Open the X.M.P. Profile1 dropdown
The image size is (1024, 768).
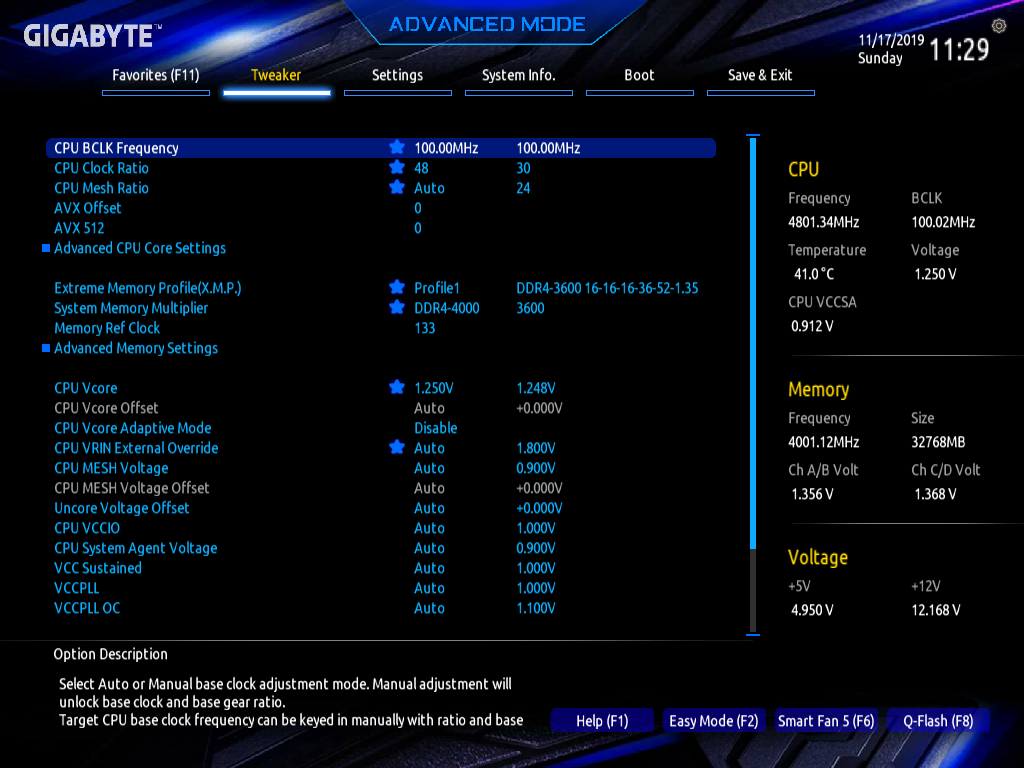(x=437, y=288)
